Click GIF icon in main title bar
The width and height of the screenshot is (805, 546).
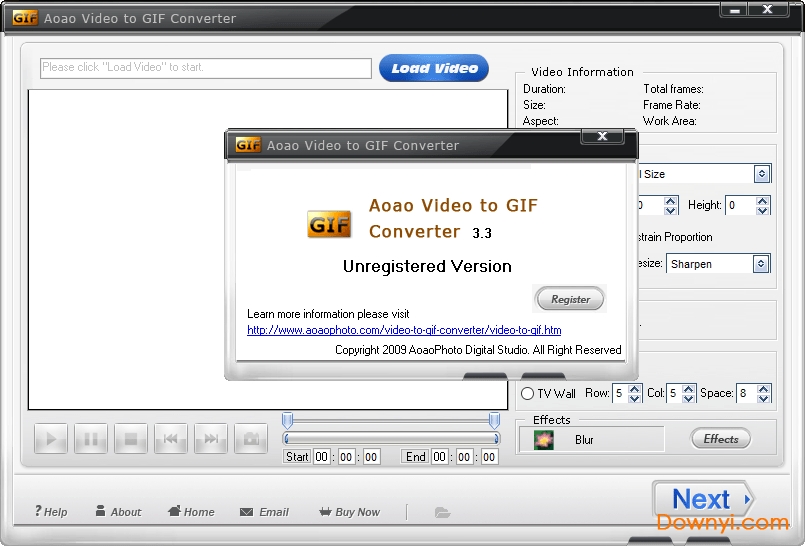25,18
